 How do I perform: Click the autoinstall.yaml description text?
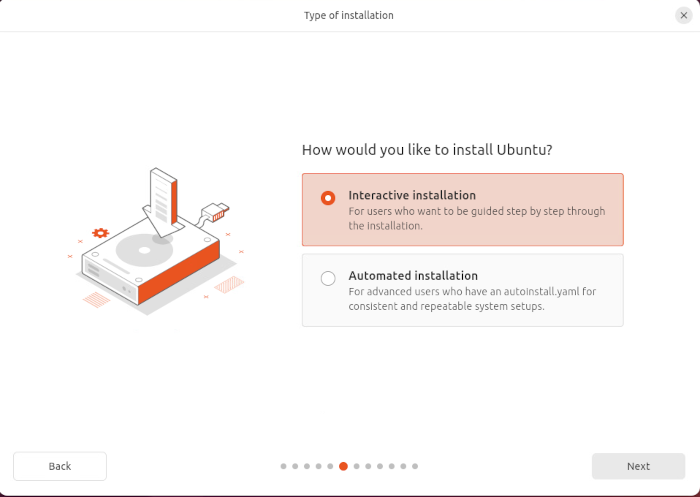pos(472,299)
